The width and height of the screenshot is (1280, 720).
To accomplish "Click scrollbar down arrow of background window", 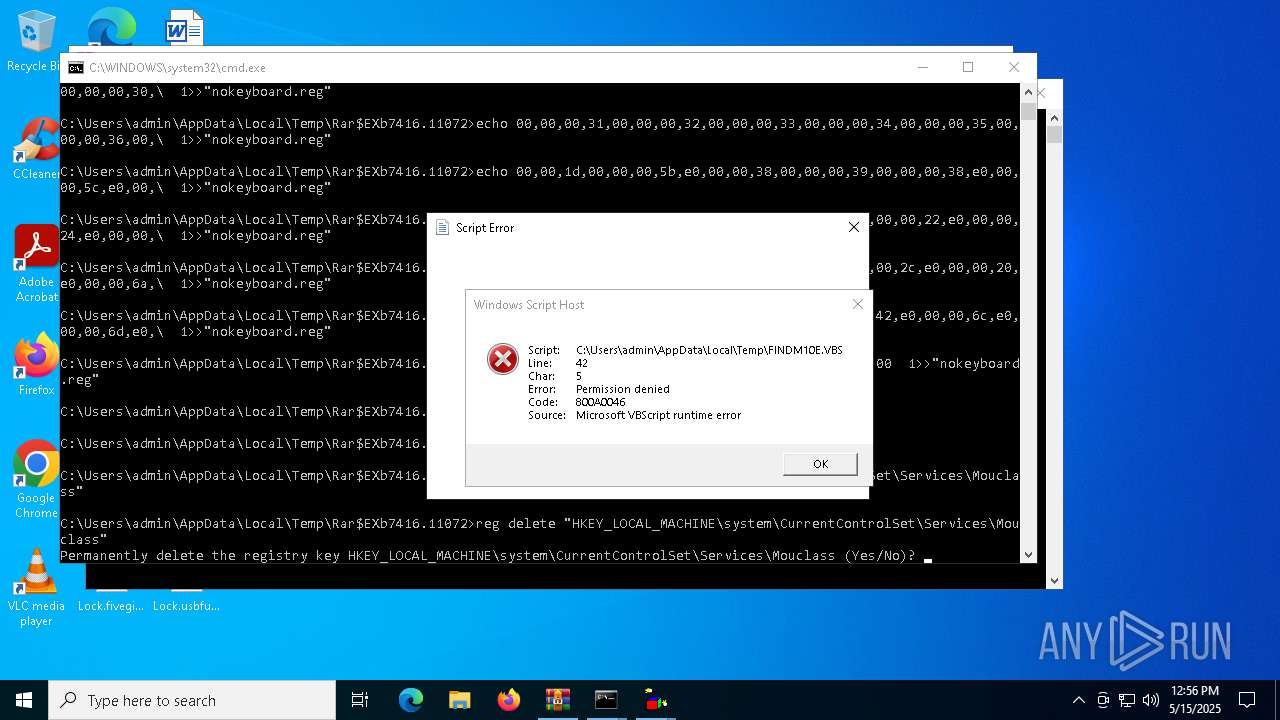I will [1053, 580].
